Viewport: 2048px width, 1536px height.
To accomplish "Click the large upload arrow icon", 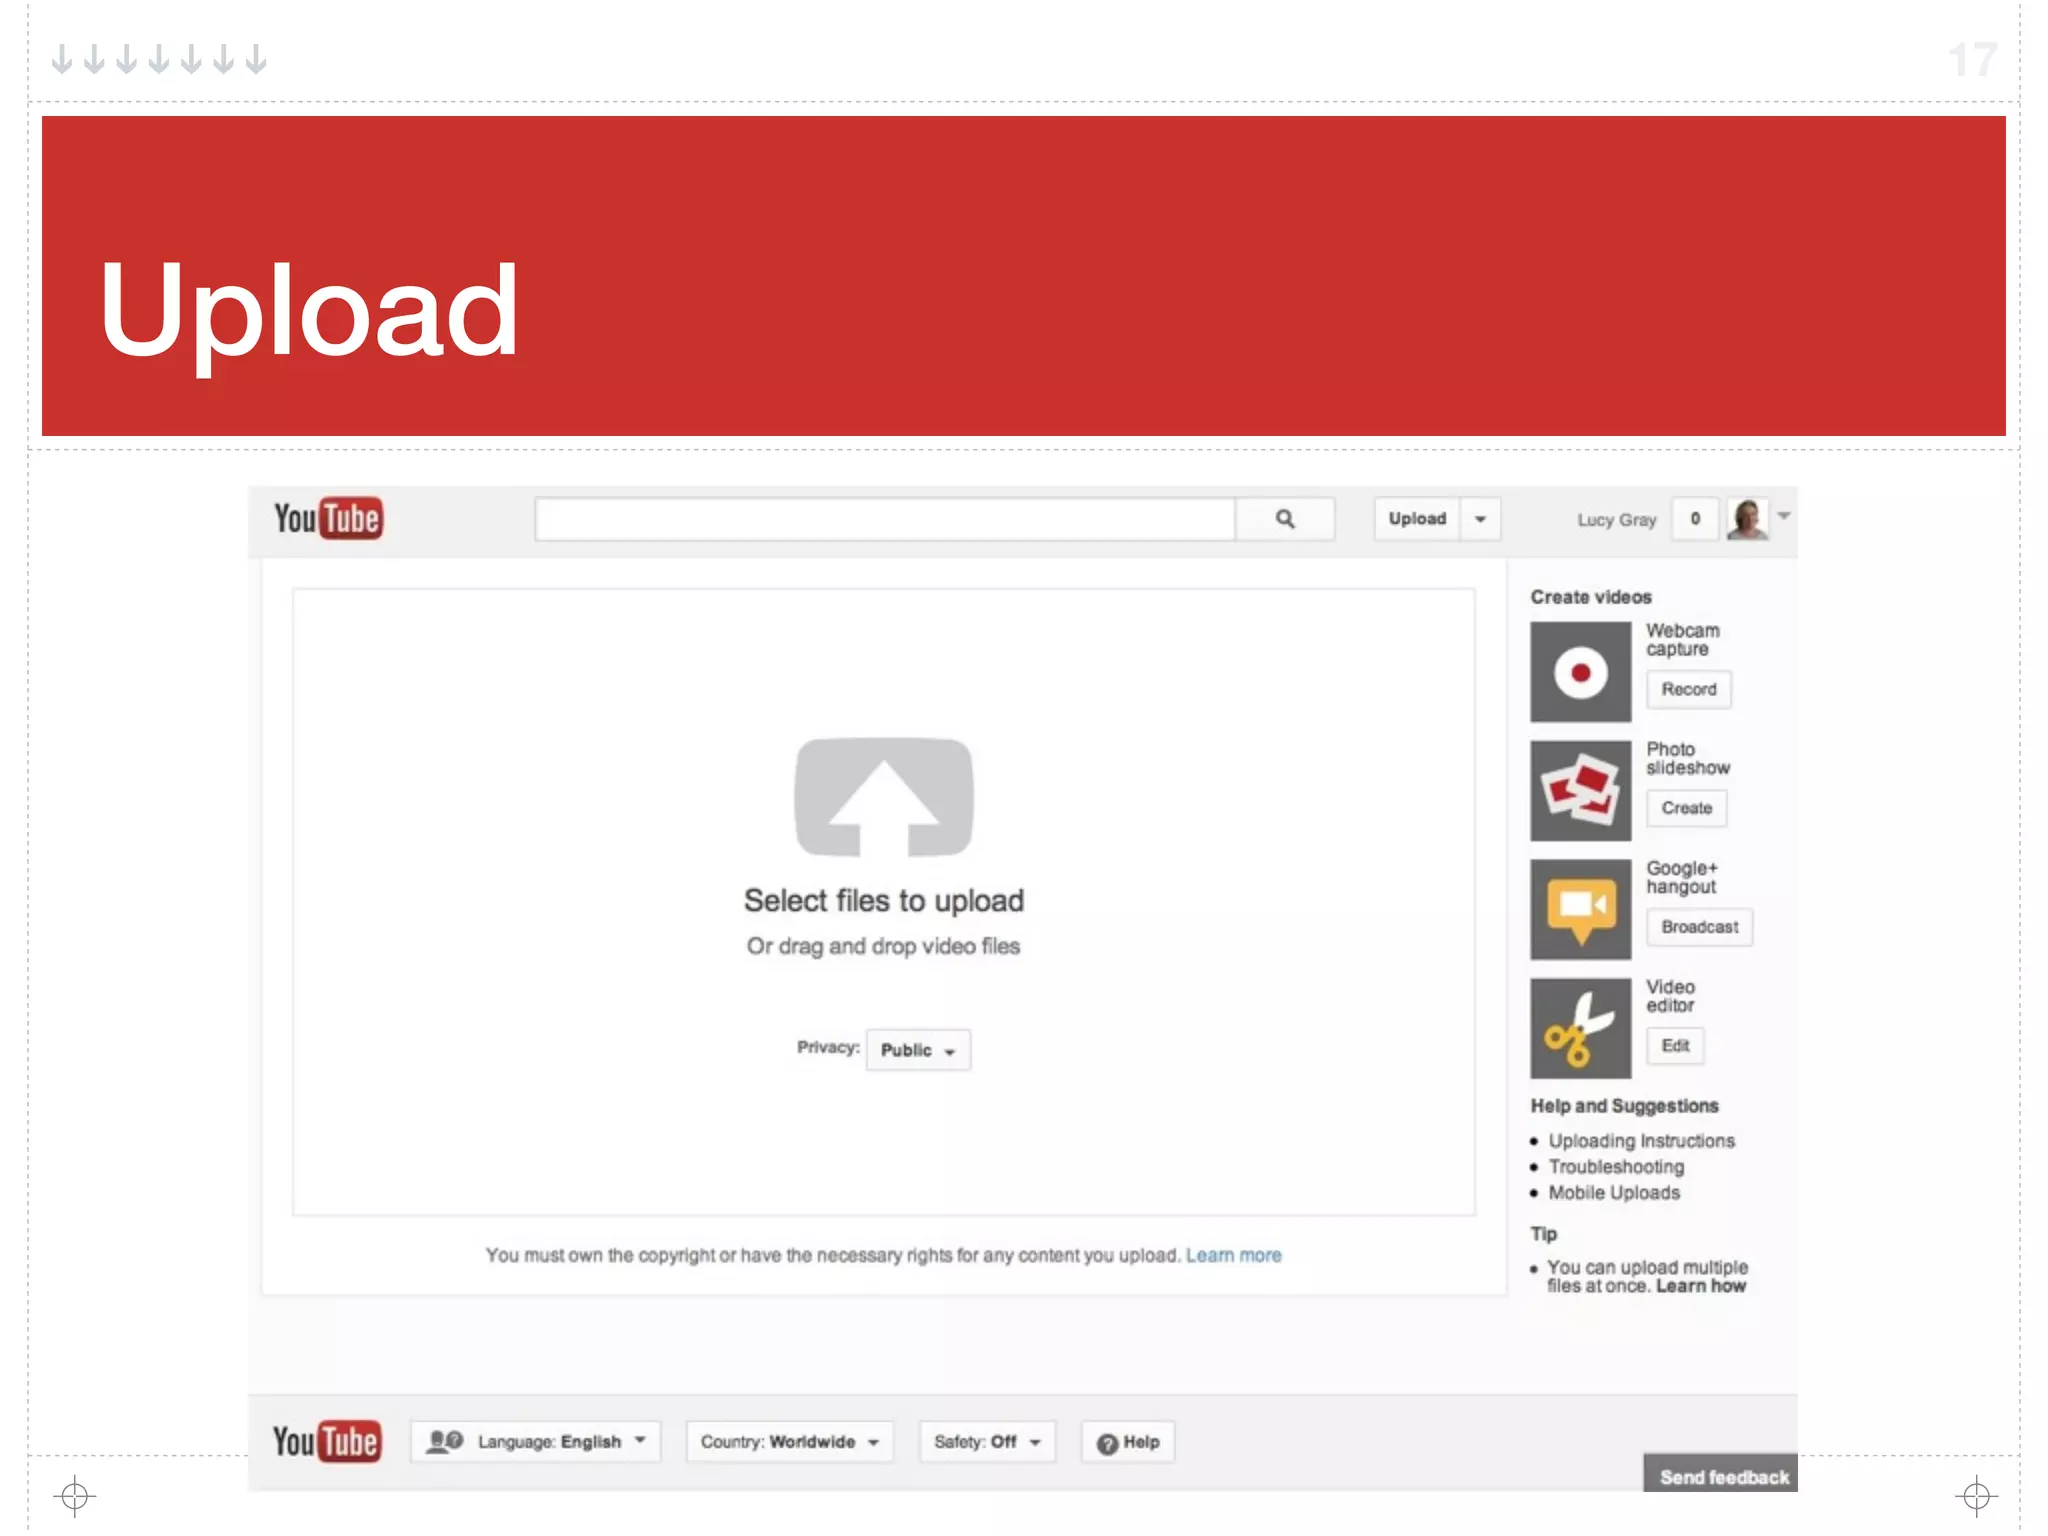I will [883, 797].
